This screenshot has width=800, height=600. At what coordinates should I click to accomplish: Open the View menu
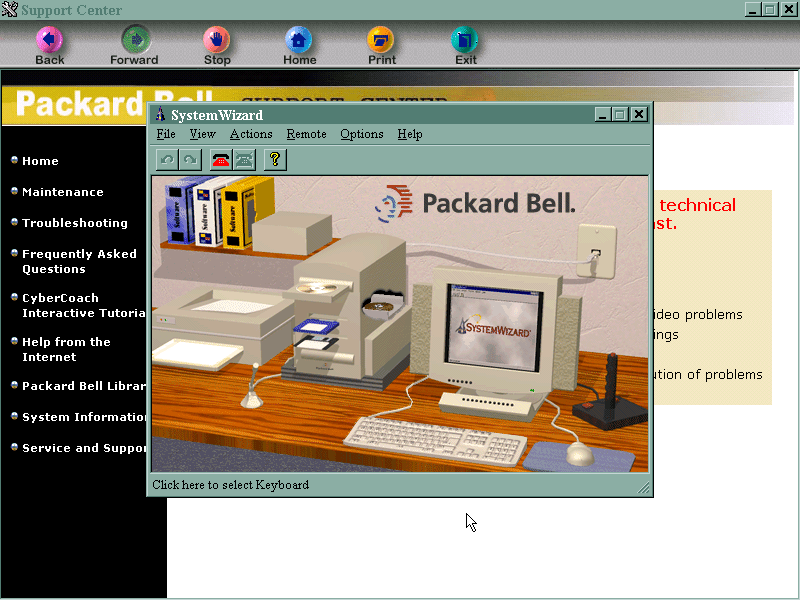[x=202, y=134]
